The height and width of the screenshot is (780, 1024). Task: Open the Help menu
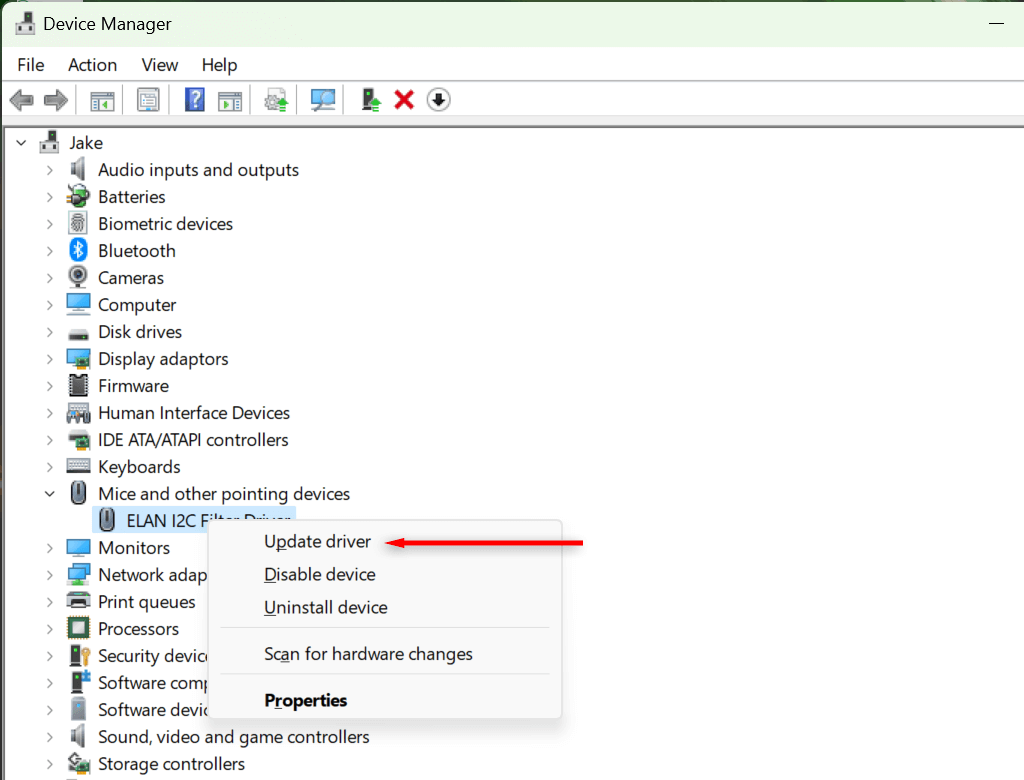(x=219, y=65)
